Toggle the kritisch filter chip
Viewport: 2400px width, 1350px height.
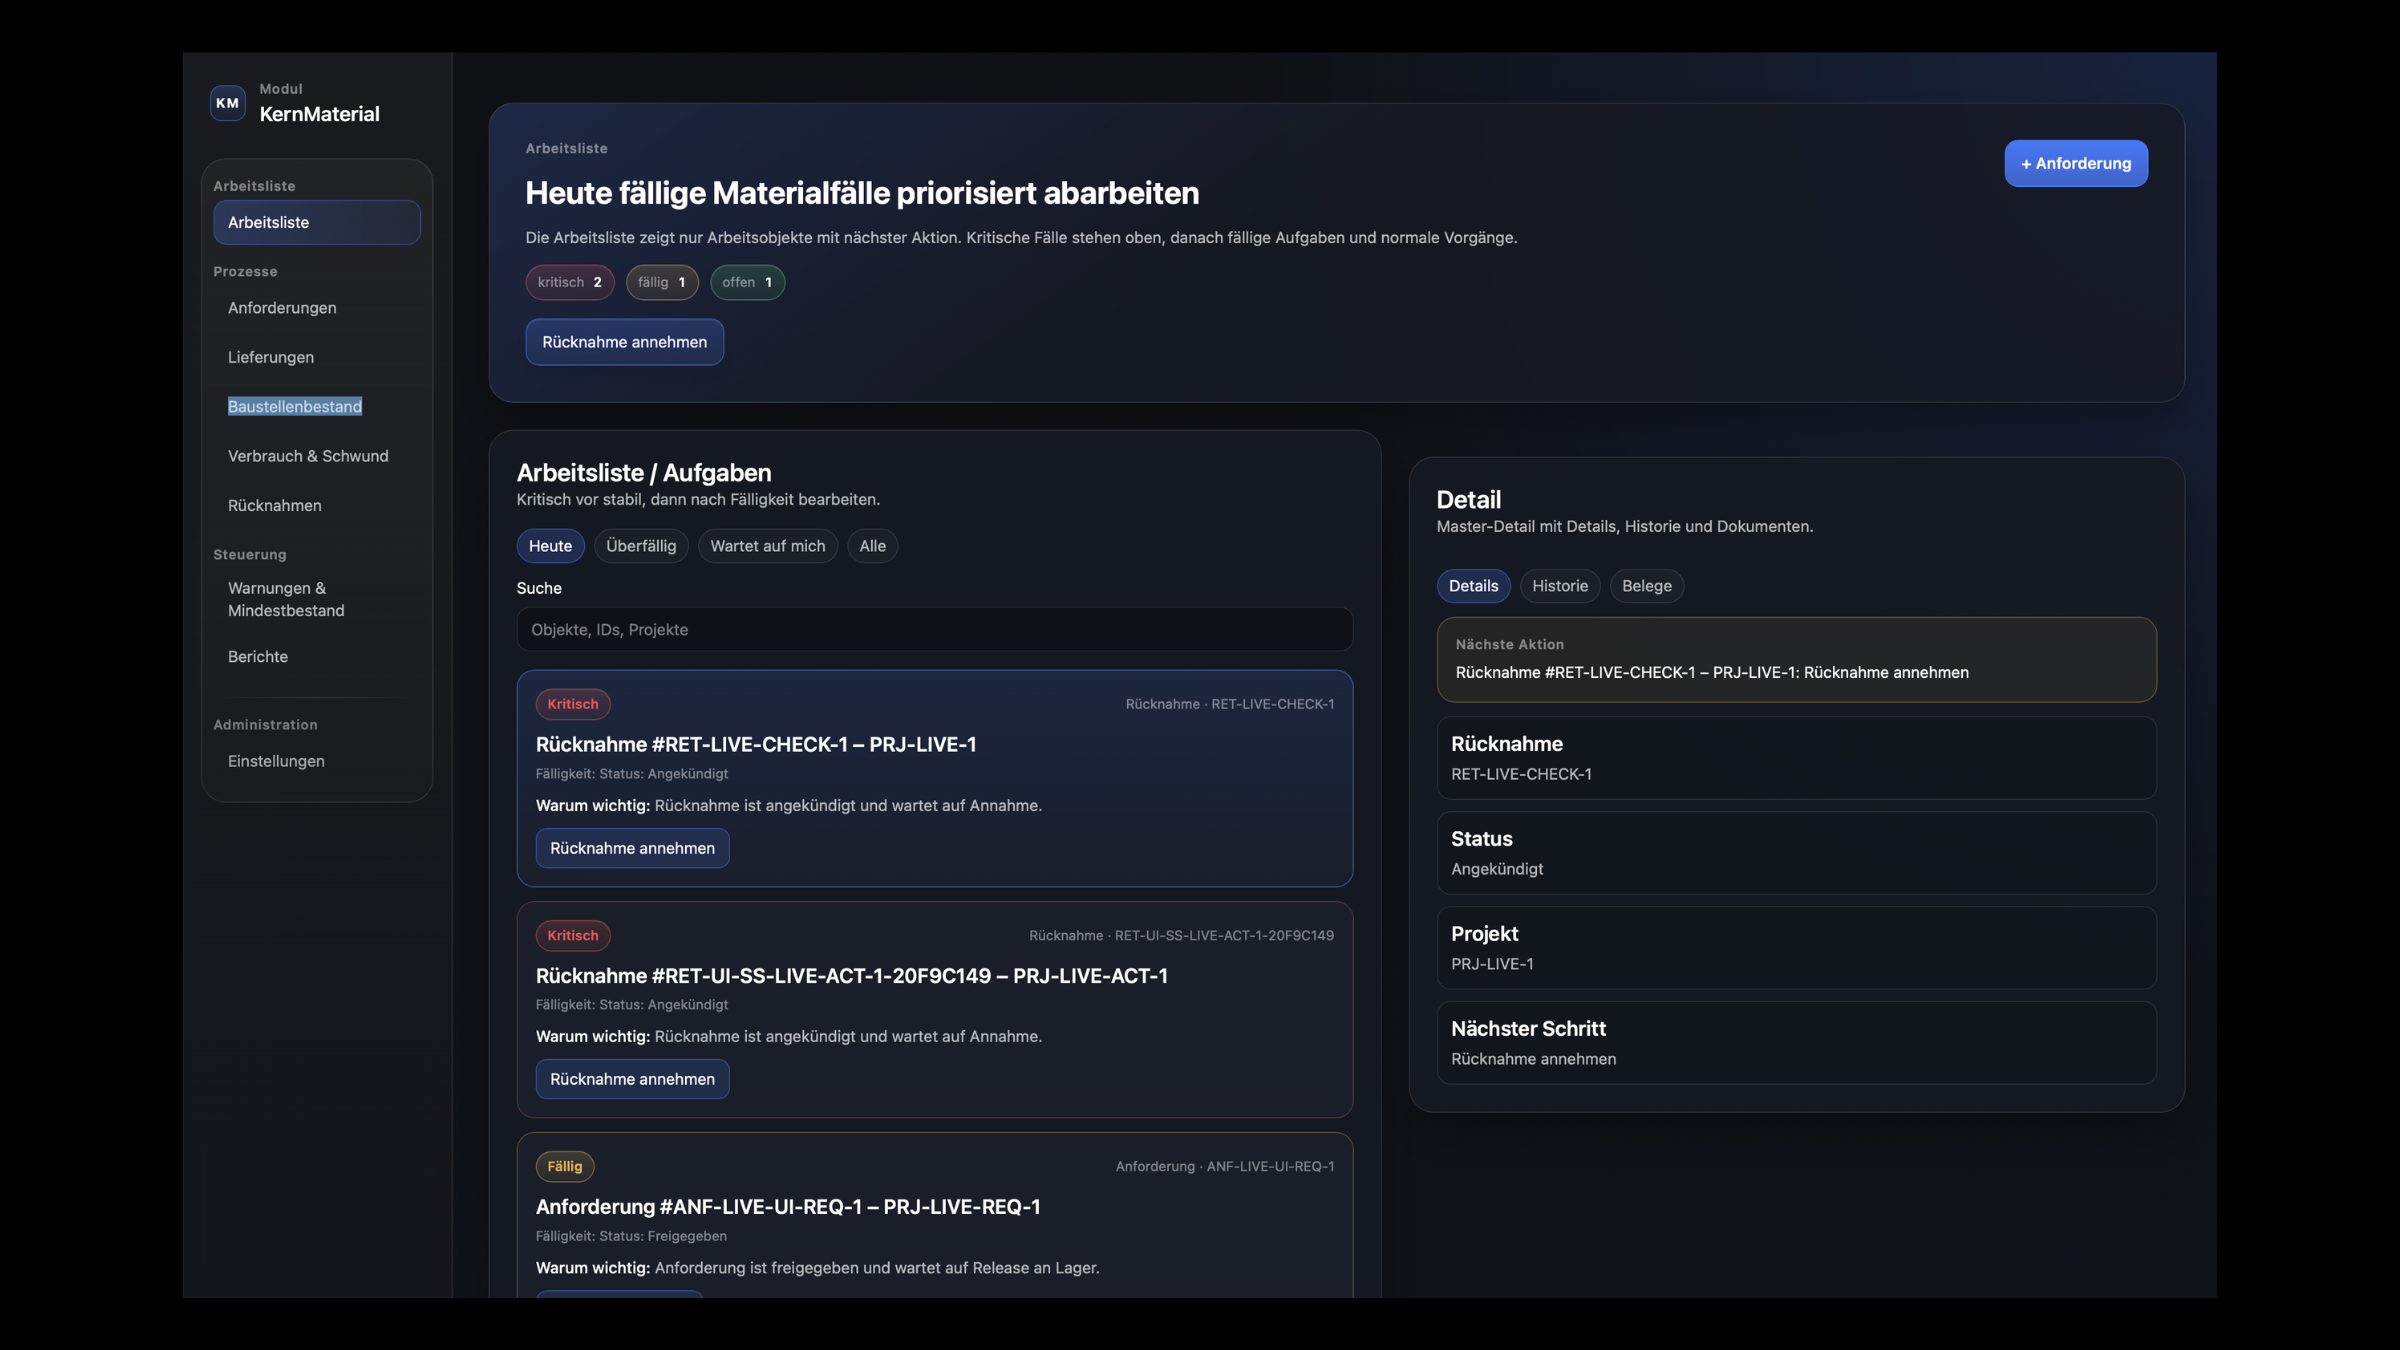pyautogui.click(x=569, y=282)
